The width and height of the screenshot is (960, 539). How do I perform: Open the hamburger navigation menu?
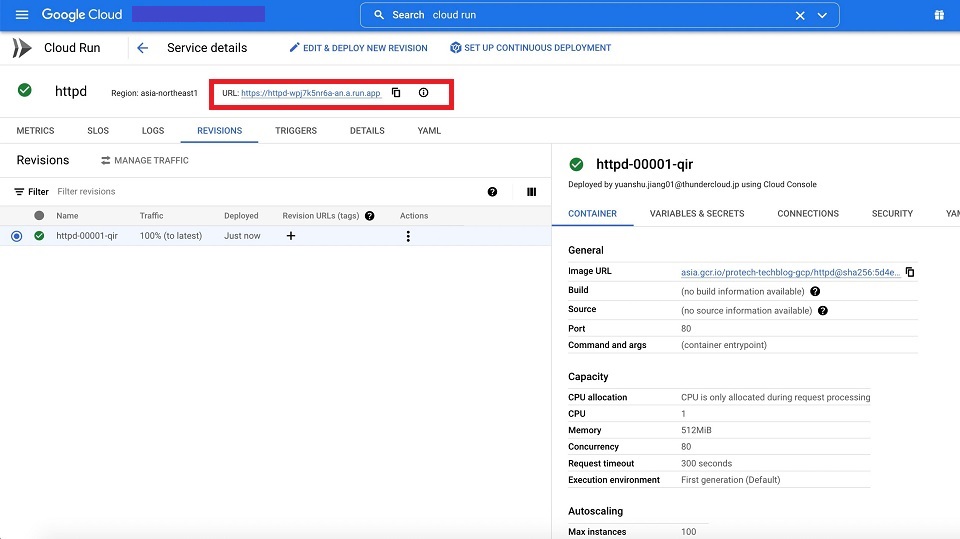[x=22, y=15]
